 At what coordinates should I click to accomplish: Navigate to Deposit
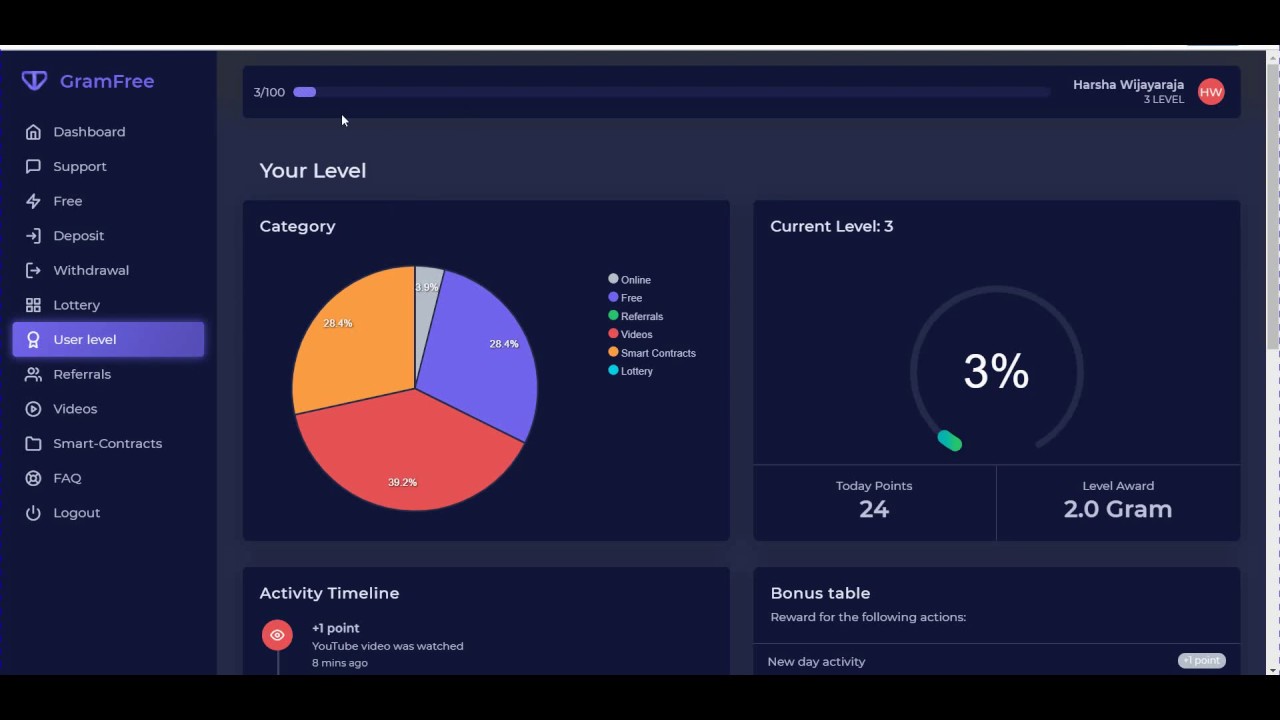(108, 236)
